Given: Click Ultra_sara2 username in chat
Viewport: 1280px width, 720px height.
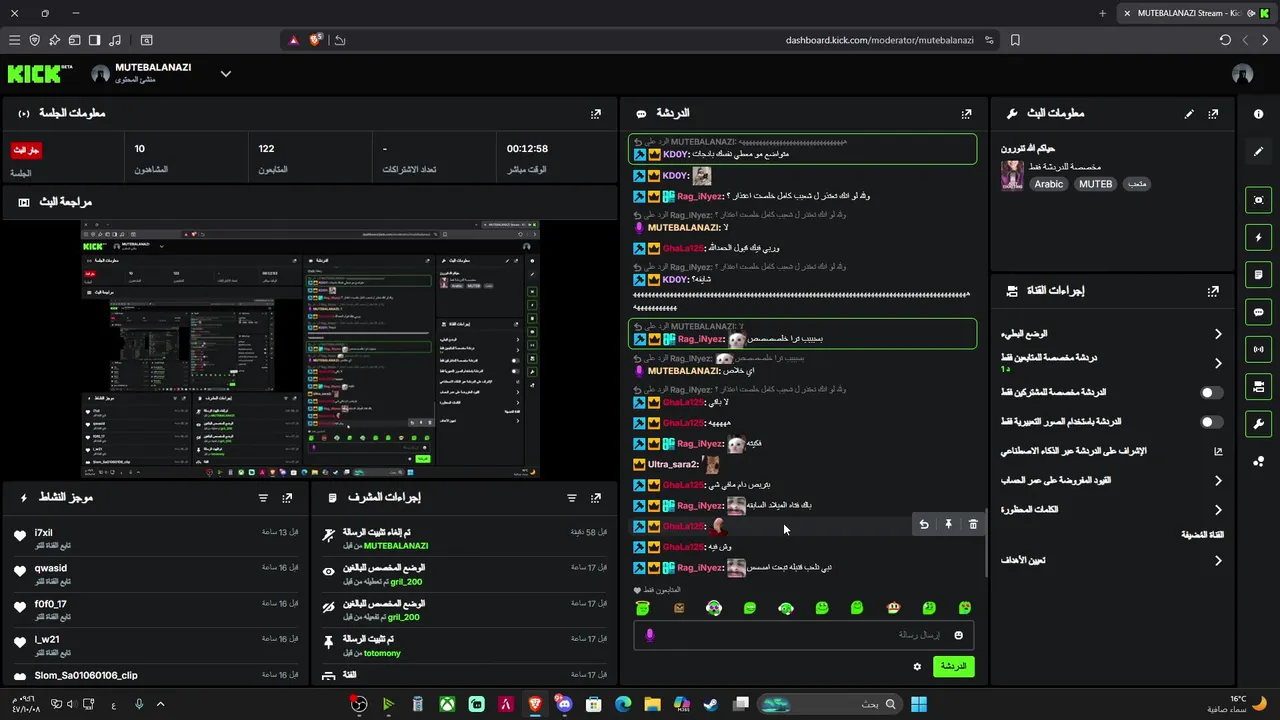Looking at the screenshot, I should click(x=673, y=464).
